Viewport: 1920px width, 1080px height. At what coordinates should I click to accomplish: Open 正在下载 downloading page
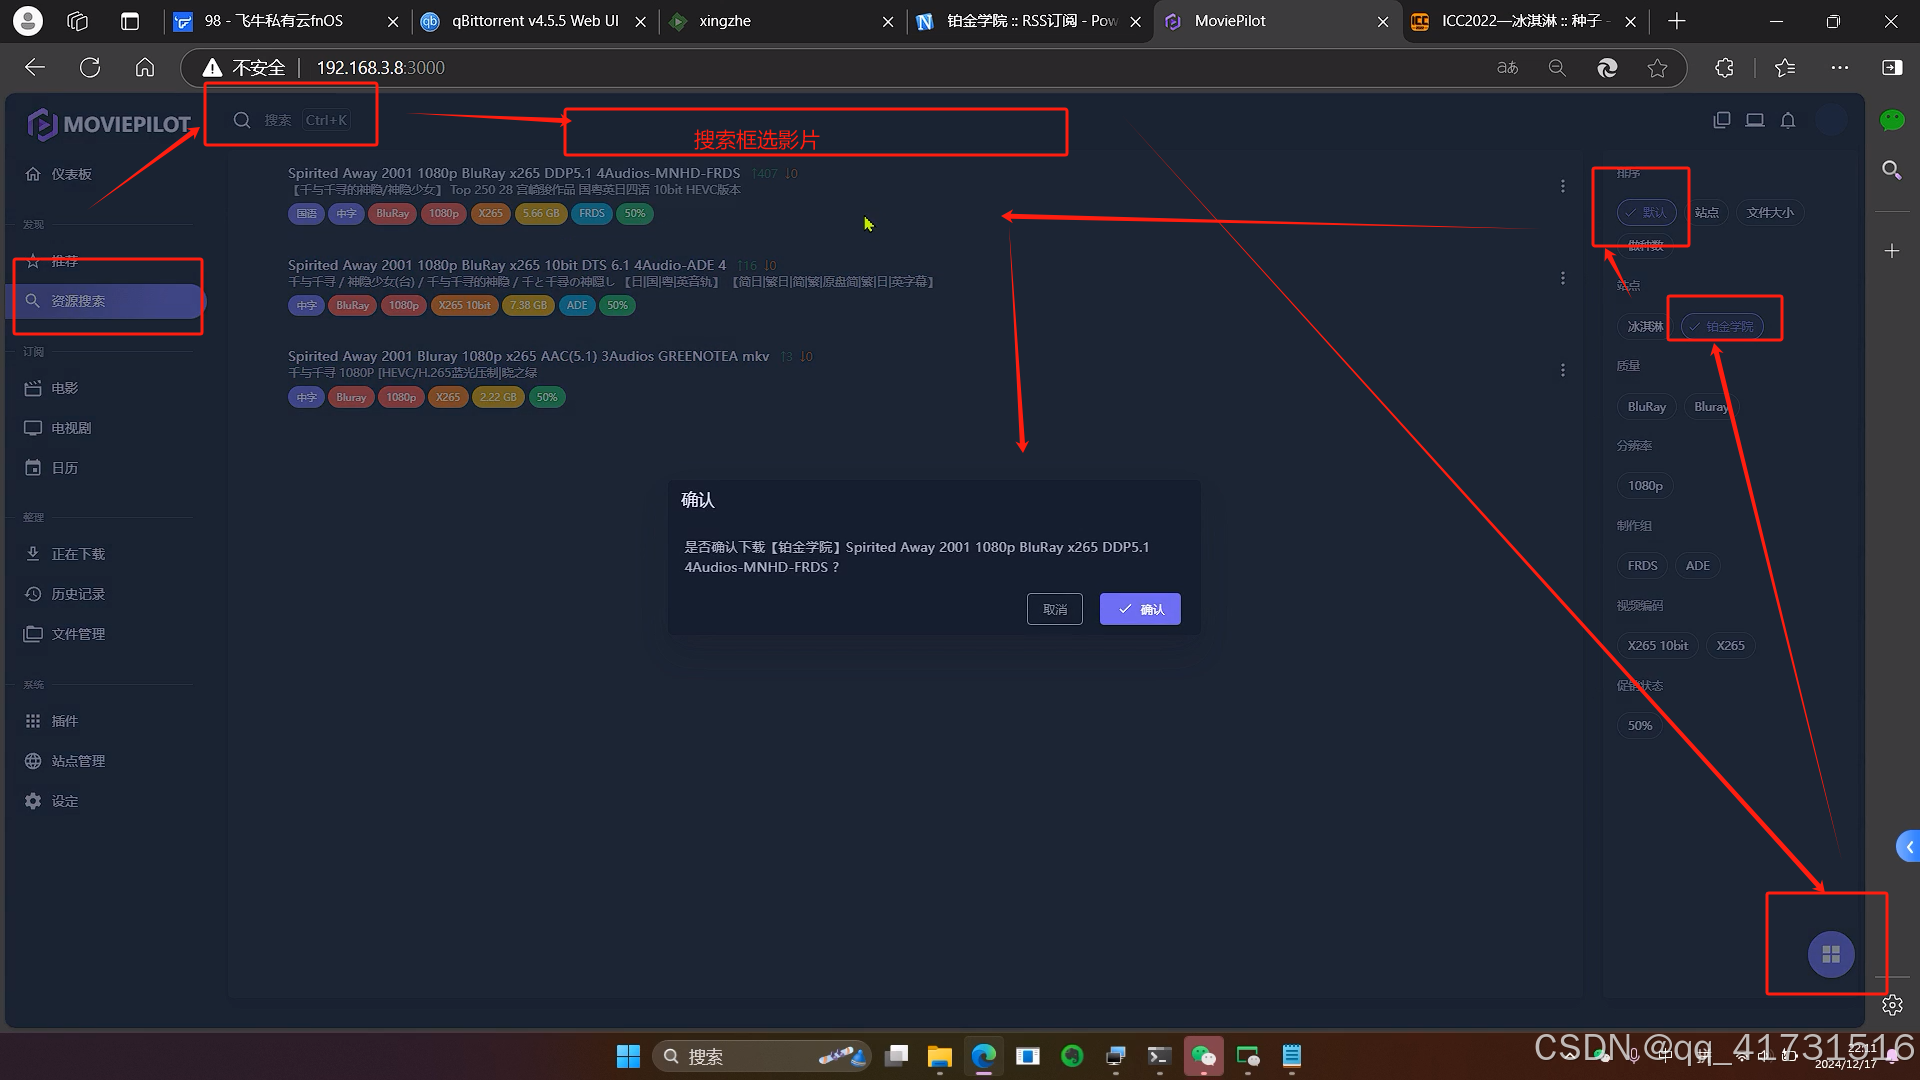point(78,554)
